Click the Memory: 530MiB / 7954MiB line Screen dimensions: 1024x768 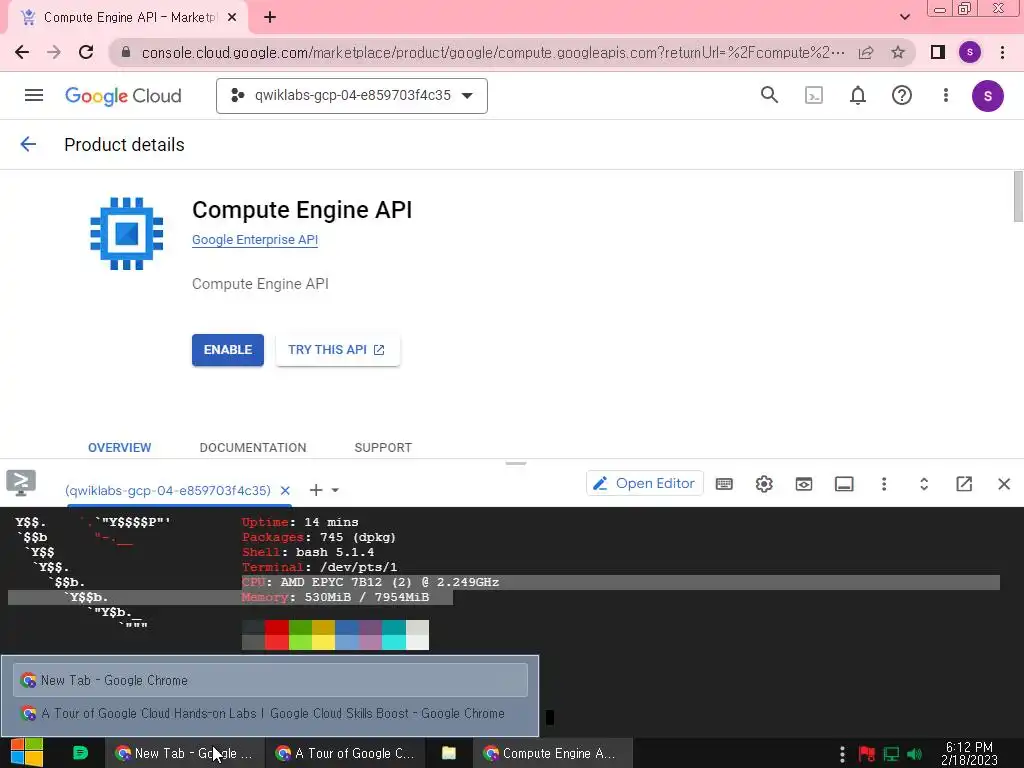click(x=336, y=597)
